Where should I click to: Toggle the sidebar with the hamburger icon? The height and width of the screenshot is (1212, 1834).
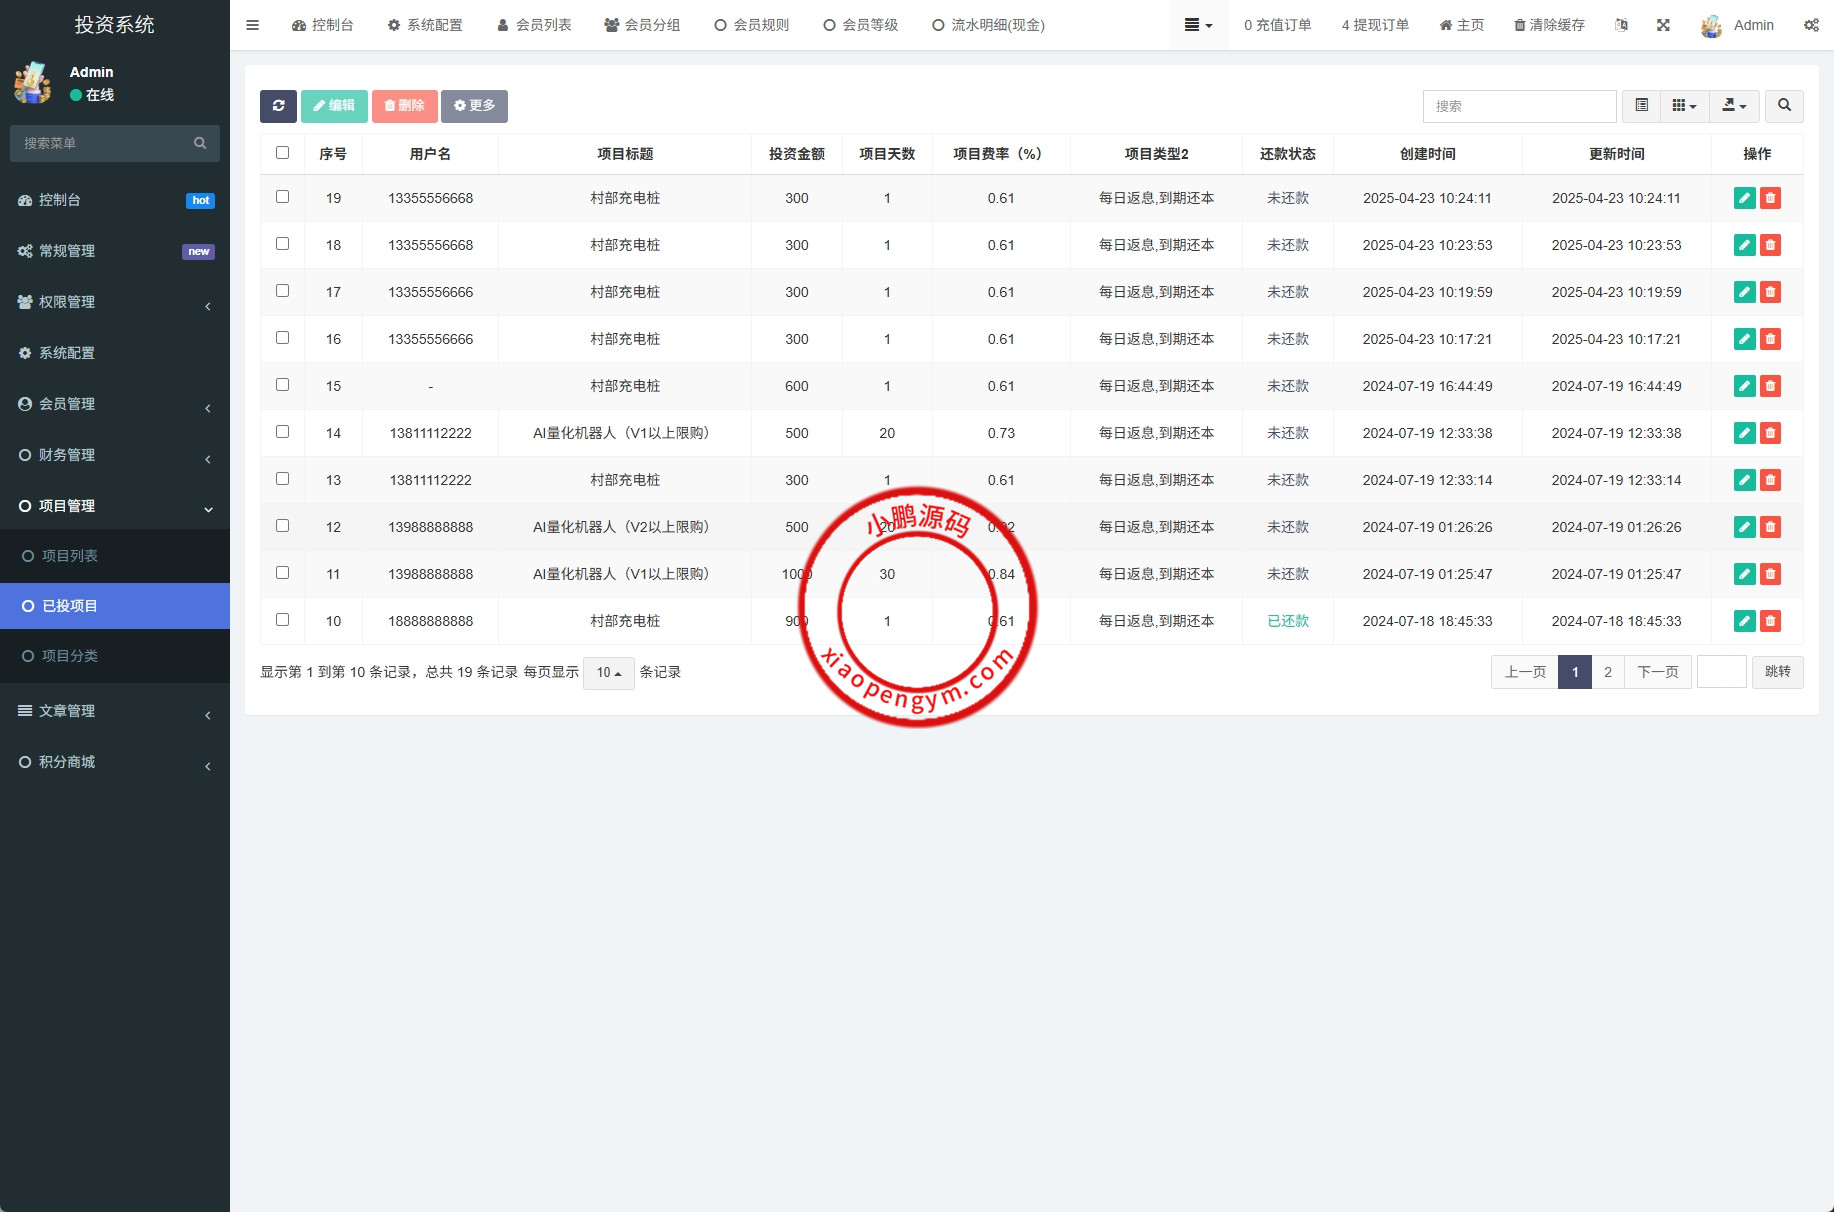[252, 25]
